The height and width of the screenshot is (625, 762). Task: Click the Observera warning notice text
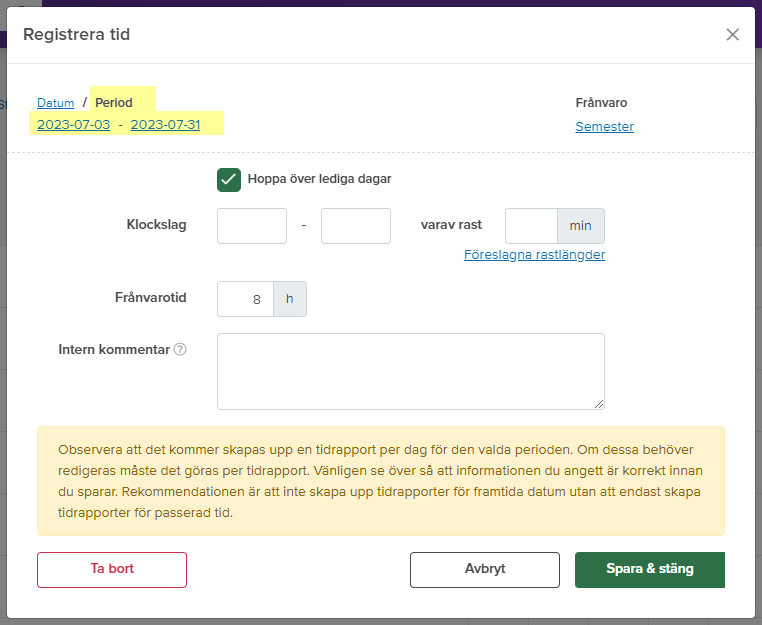[x=381, y=481]
